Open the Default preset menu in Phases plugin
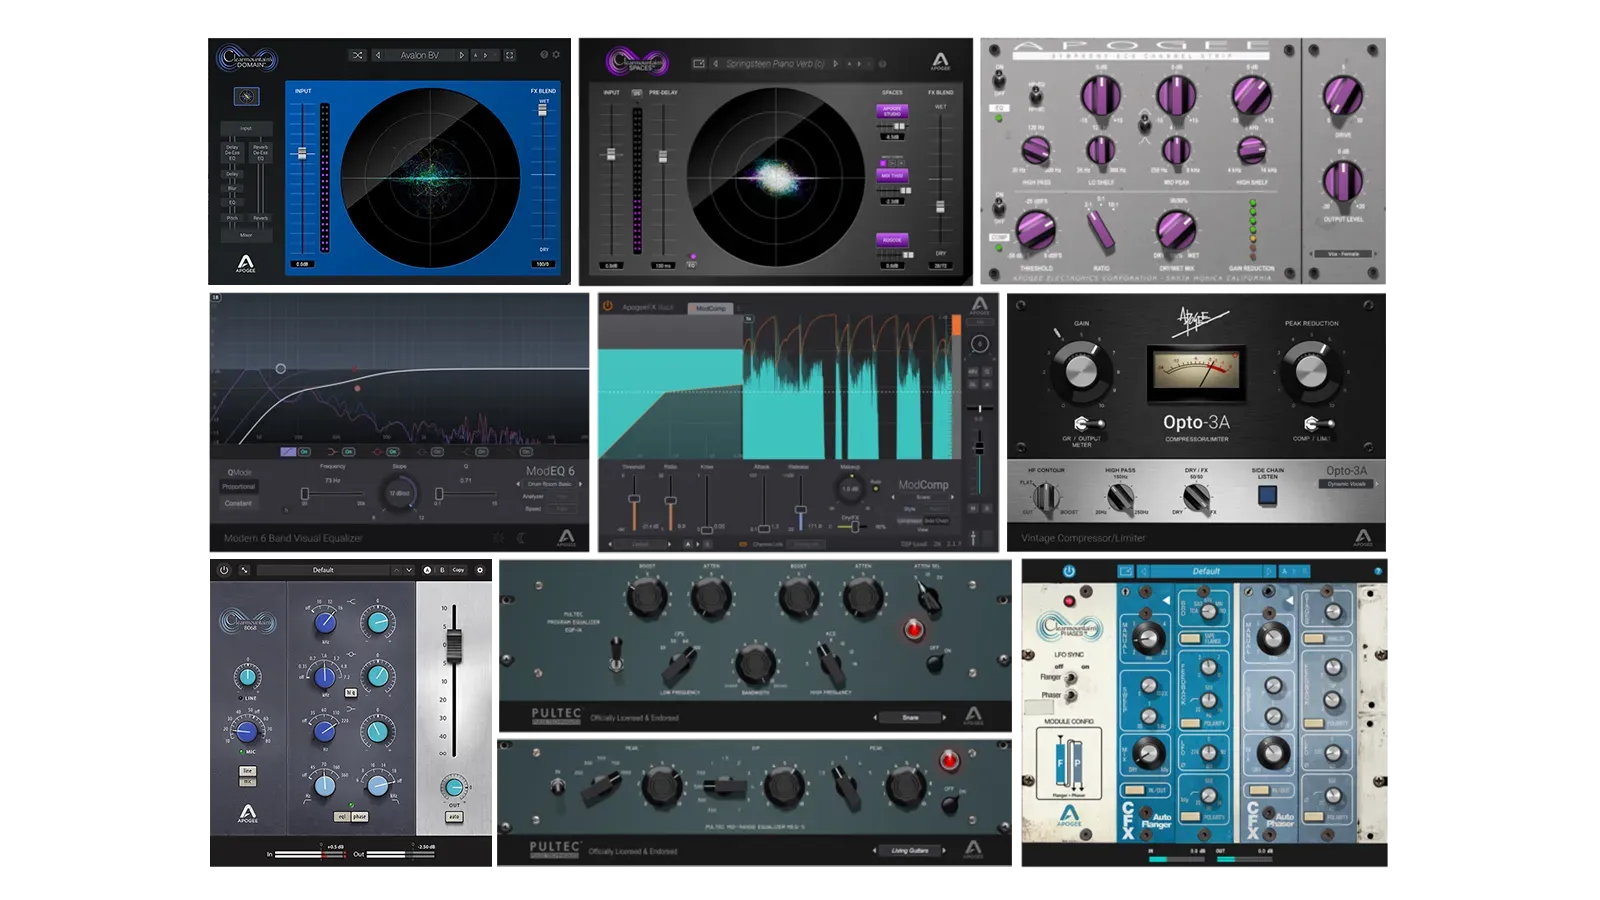This screenshot has height=900, width=1600. (1205, 571)
